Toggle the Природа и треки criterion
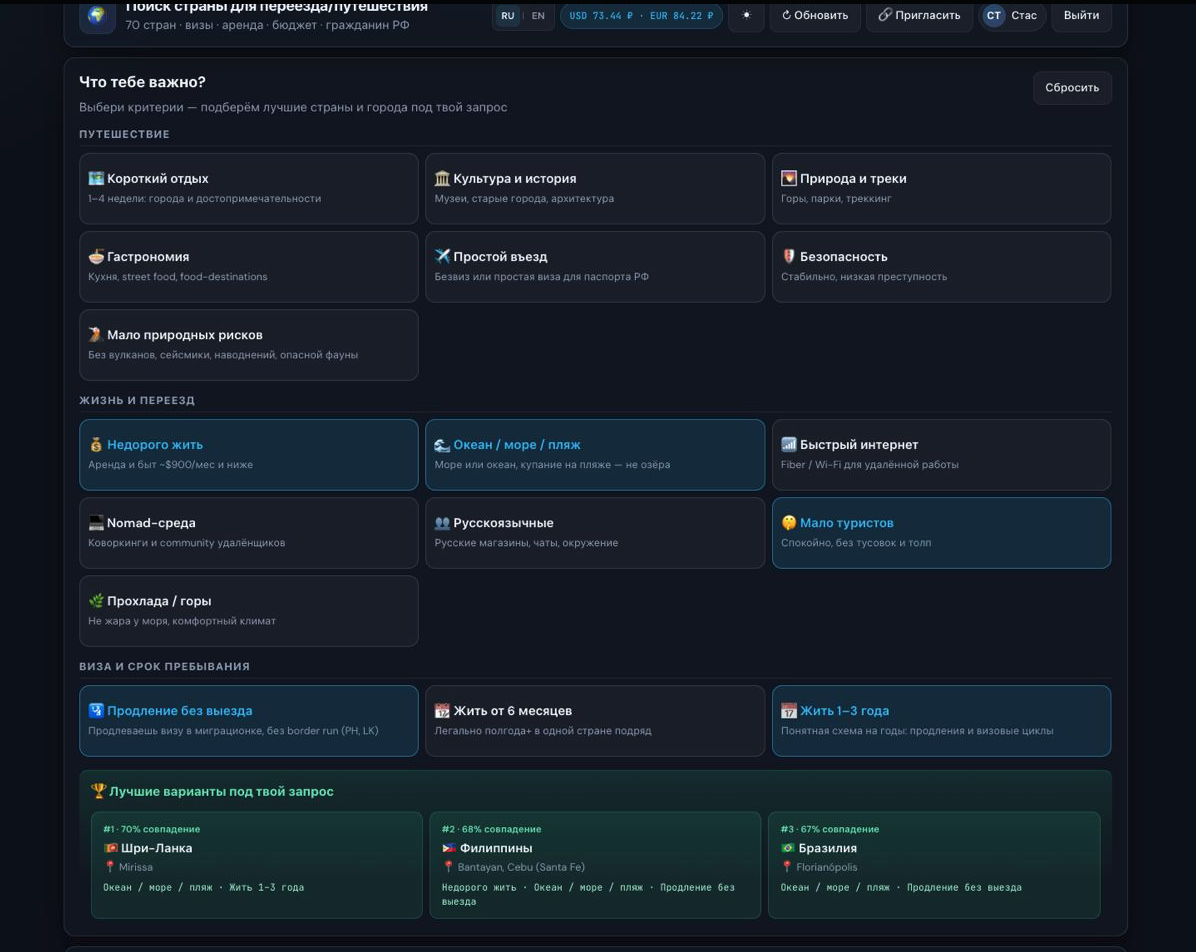This screenshot has width=1196, height=952. pos(941,188)
